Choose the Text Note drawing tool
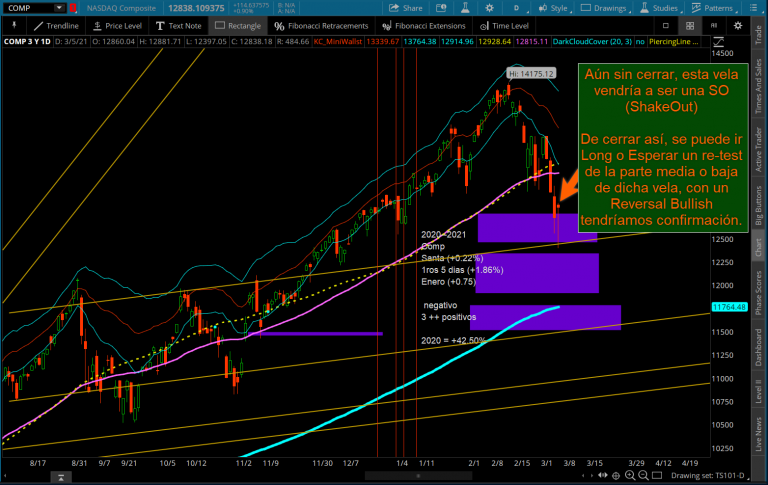Viewport: 768px width, 485px height. (x=178, y=26)
